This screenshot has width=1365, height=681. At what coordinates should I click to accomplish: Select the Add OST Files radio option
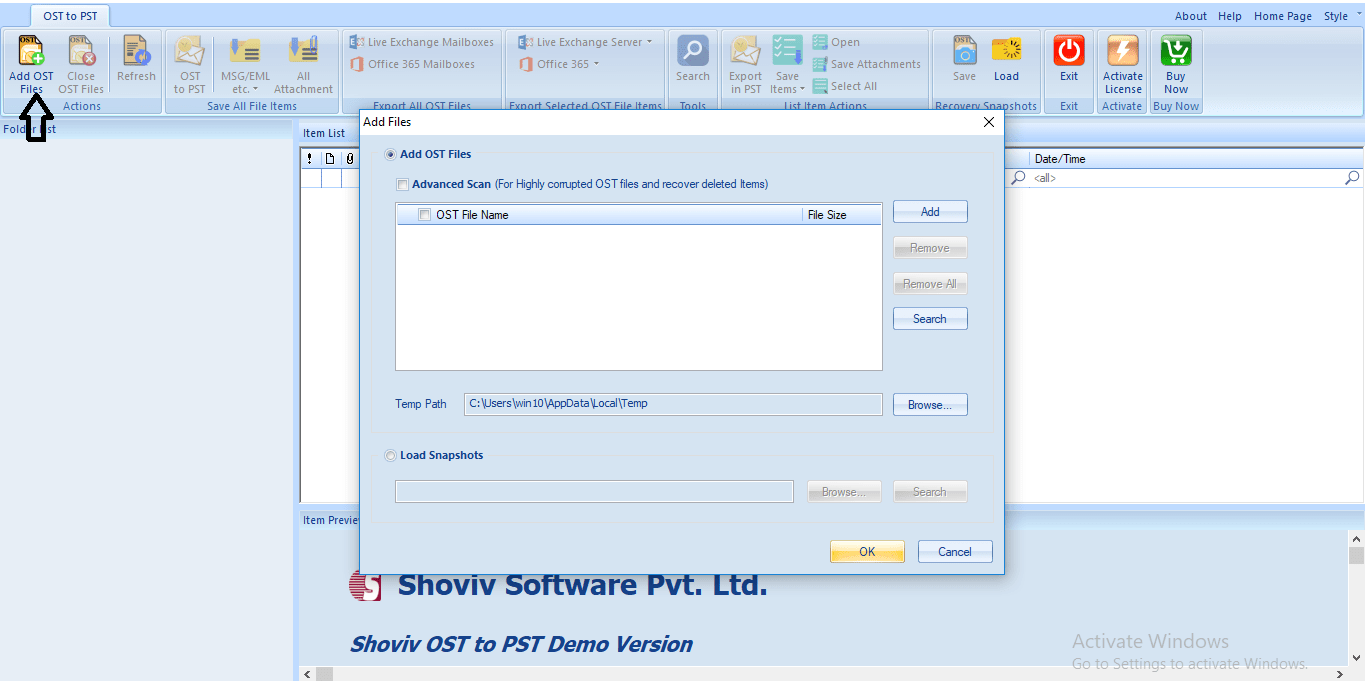[x=391, y=155]
